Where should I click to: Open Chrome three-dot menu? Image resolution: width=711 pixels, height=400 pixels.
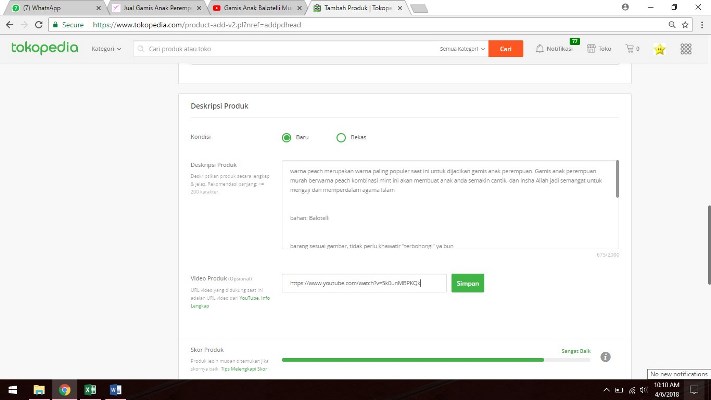702,24
